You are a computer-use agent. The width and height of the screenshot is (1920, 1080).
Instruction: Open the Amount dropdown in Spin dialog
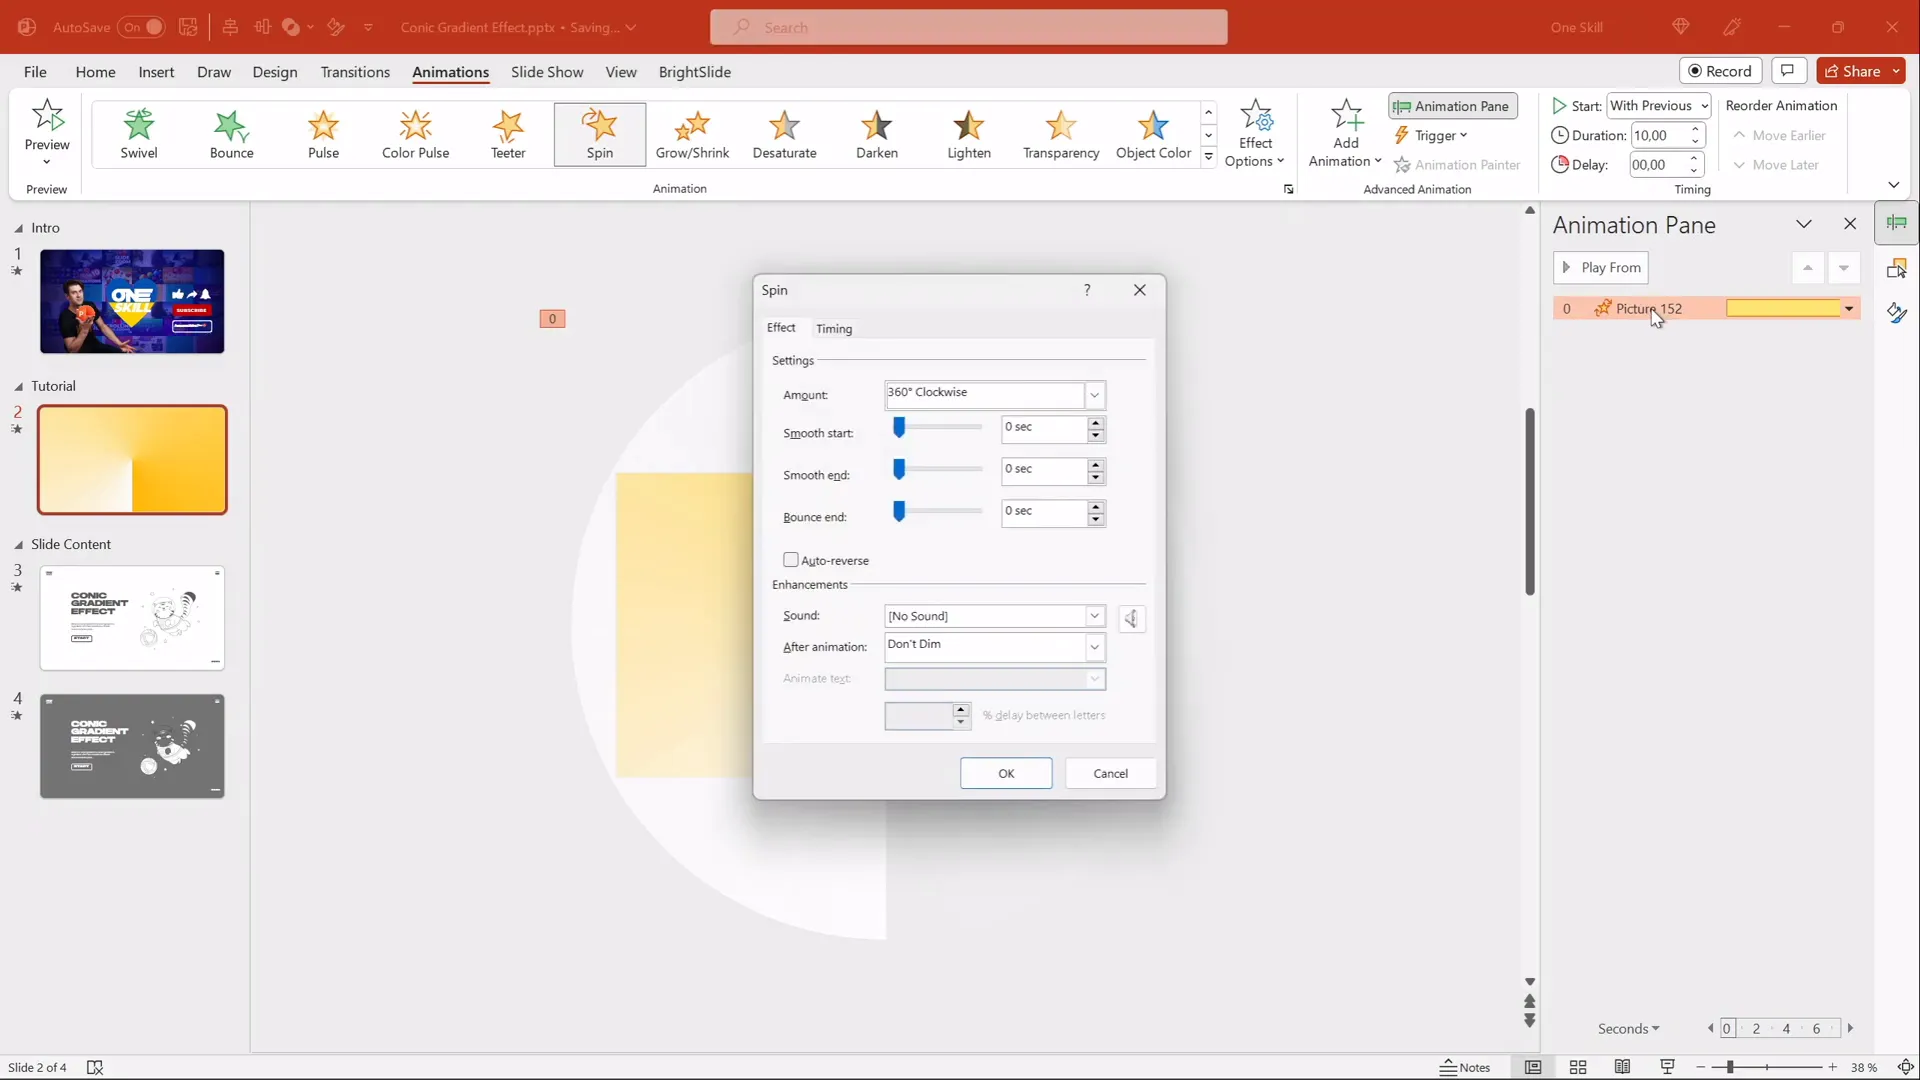click(x=1096, y=395)
